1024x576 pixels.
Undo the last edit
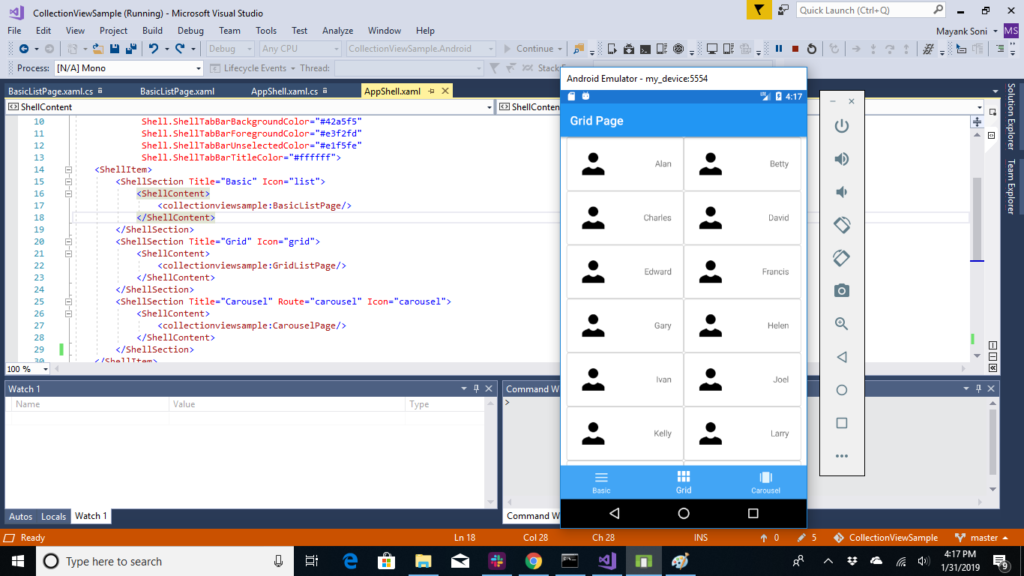(x=153, y=48)
